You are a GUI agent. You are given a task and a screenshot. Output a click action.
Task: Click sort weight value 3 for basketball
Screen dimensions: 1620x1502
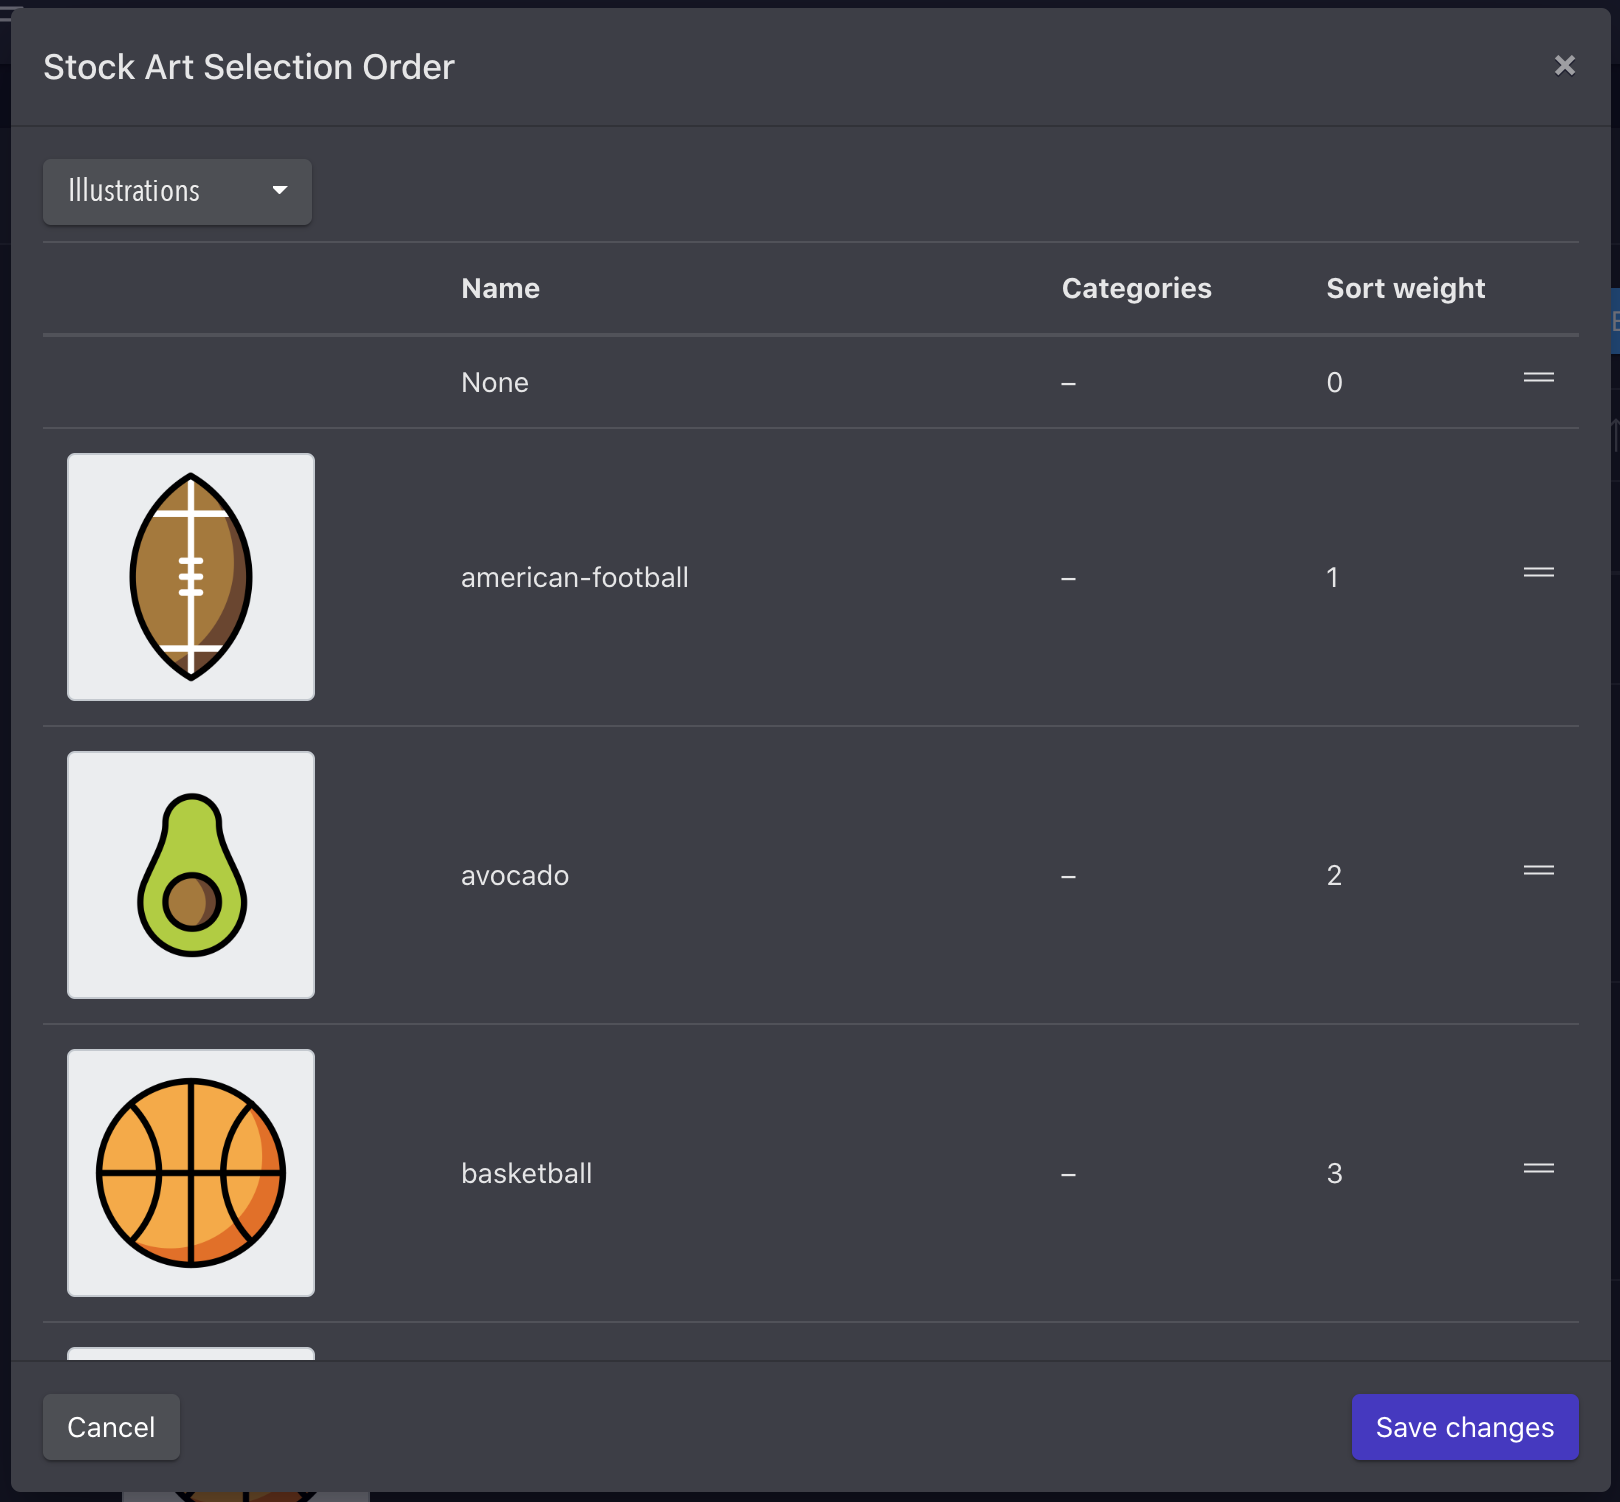tap(1334, 1173)
